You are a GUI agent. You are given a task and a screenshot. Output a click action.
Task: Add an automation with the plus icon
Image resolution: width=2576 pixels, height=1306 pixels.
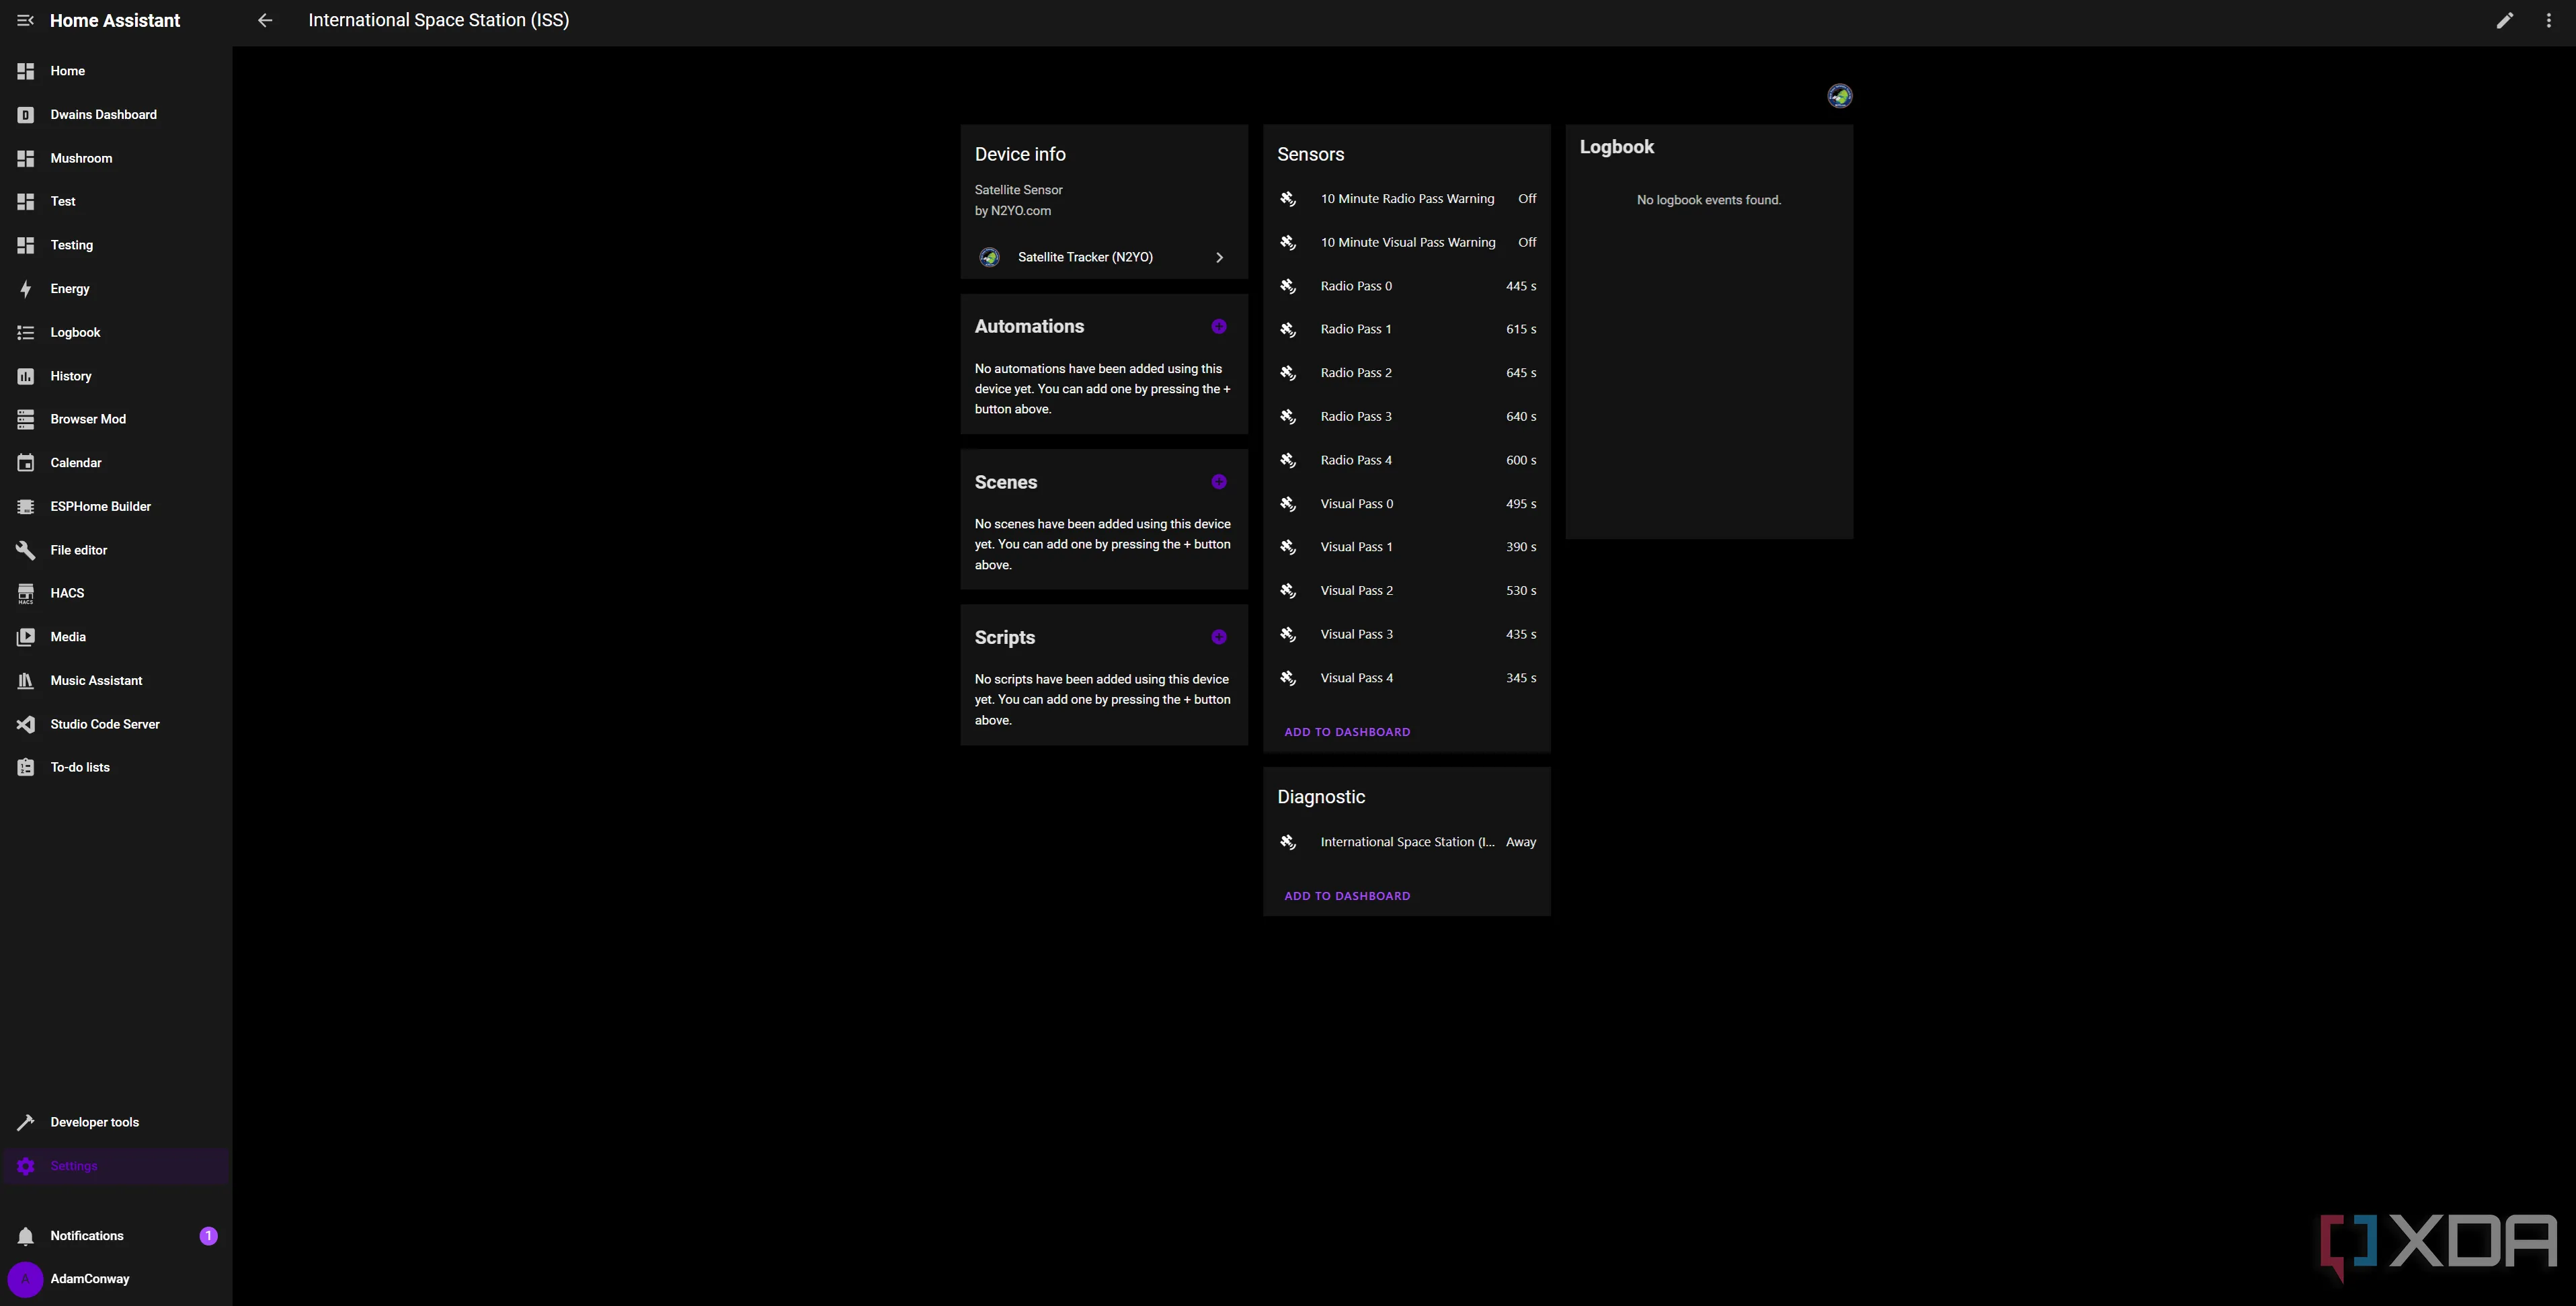1218,326
